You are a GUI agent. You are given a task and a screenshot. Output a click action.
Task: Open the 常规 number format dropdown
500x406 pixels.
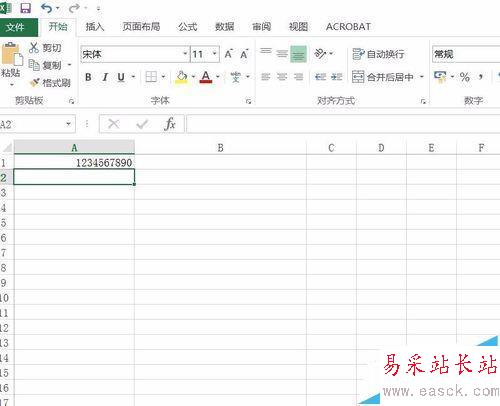tap(466, 54)
